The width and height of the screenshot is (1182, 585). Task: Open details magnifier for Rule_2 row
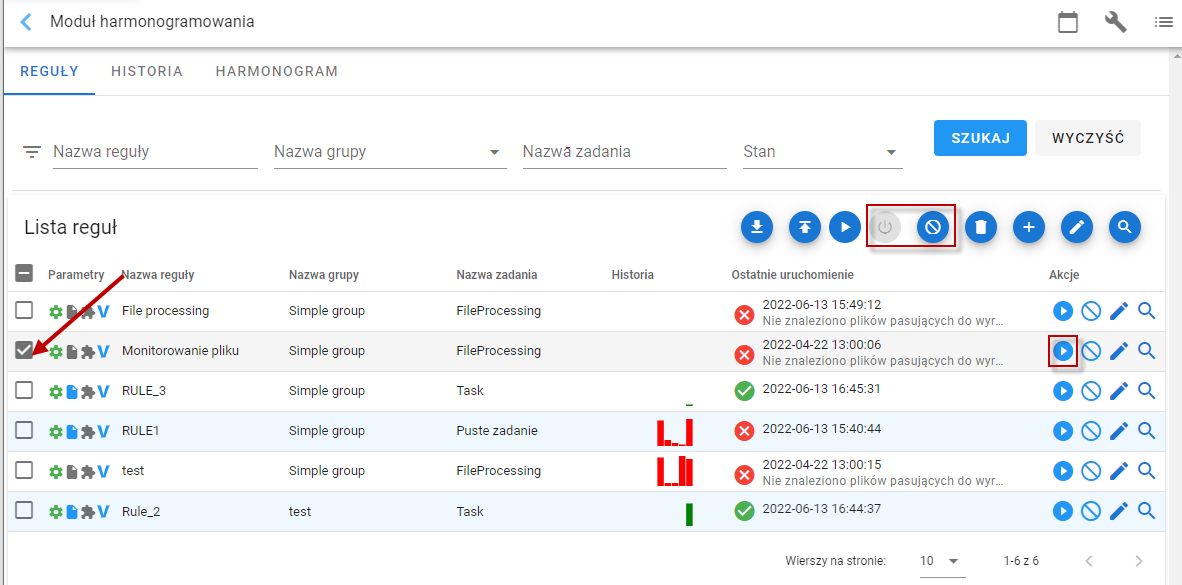[x=1147, y=510]
